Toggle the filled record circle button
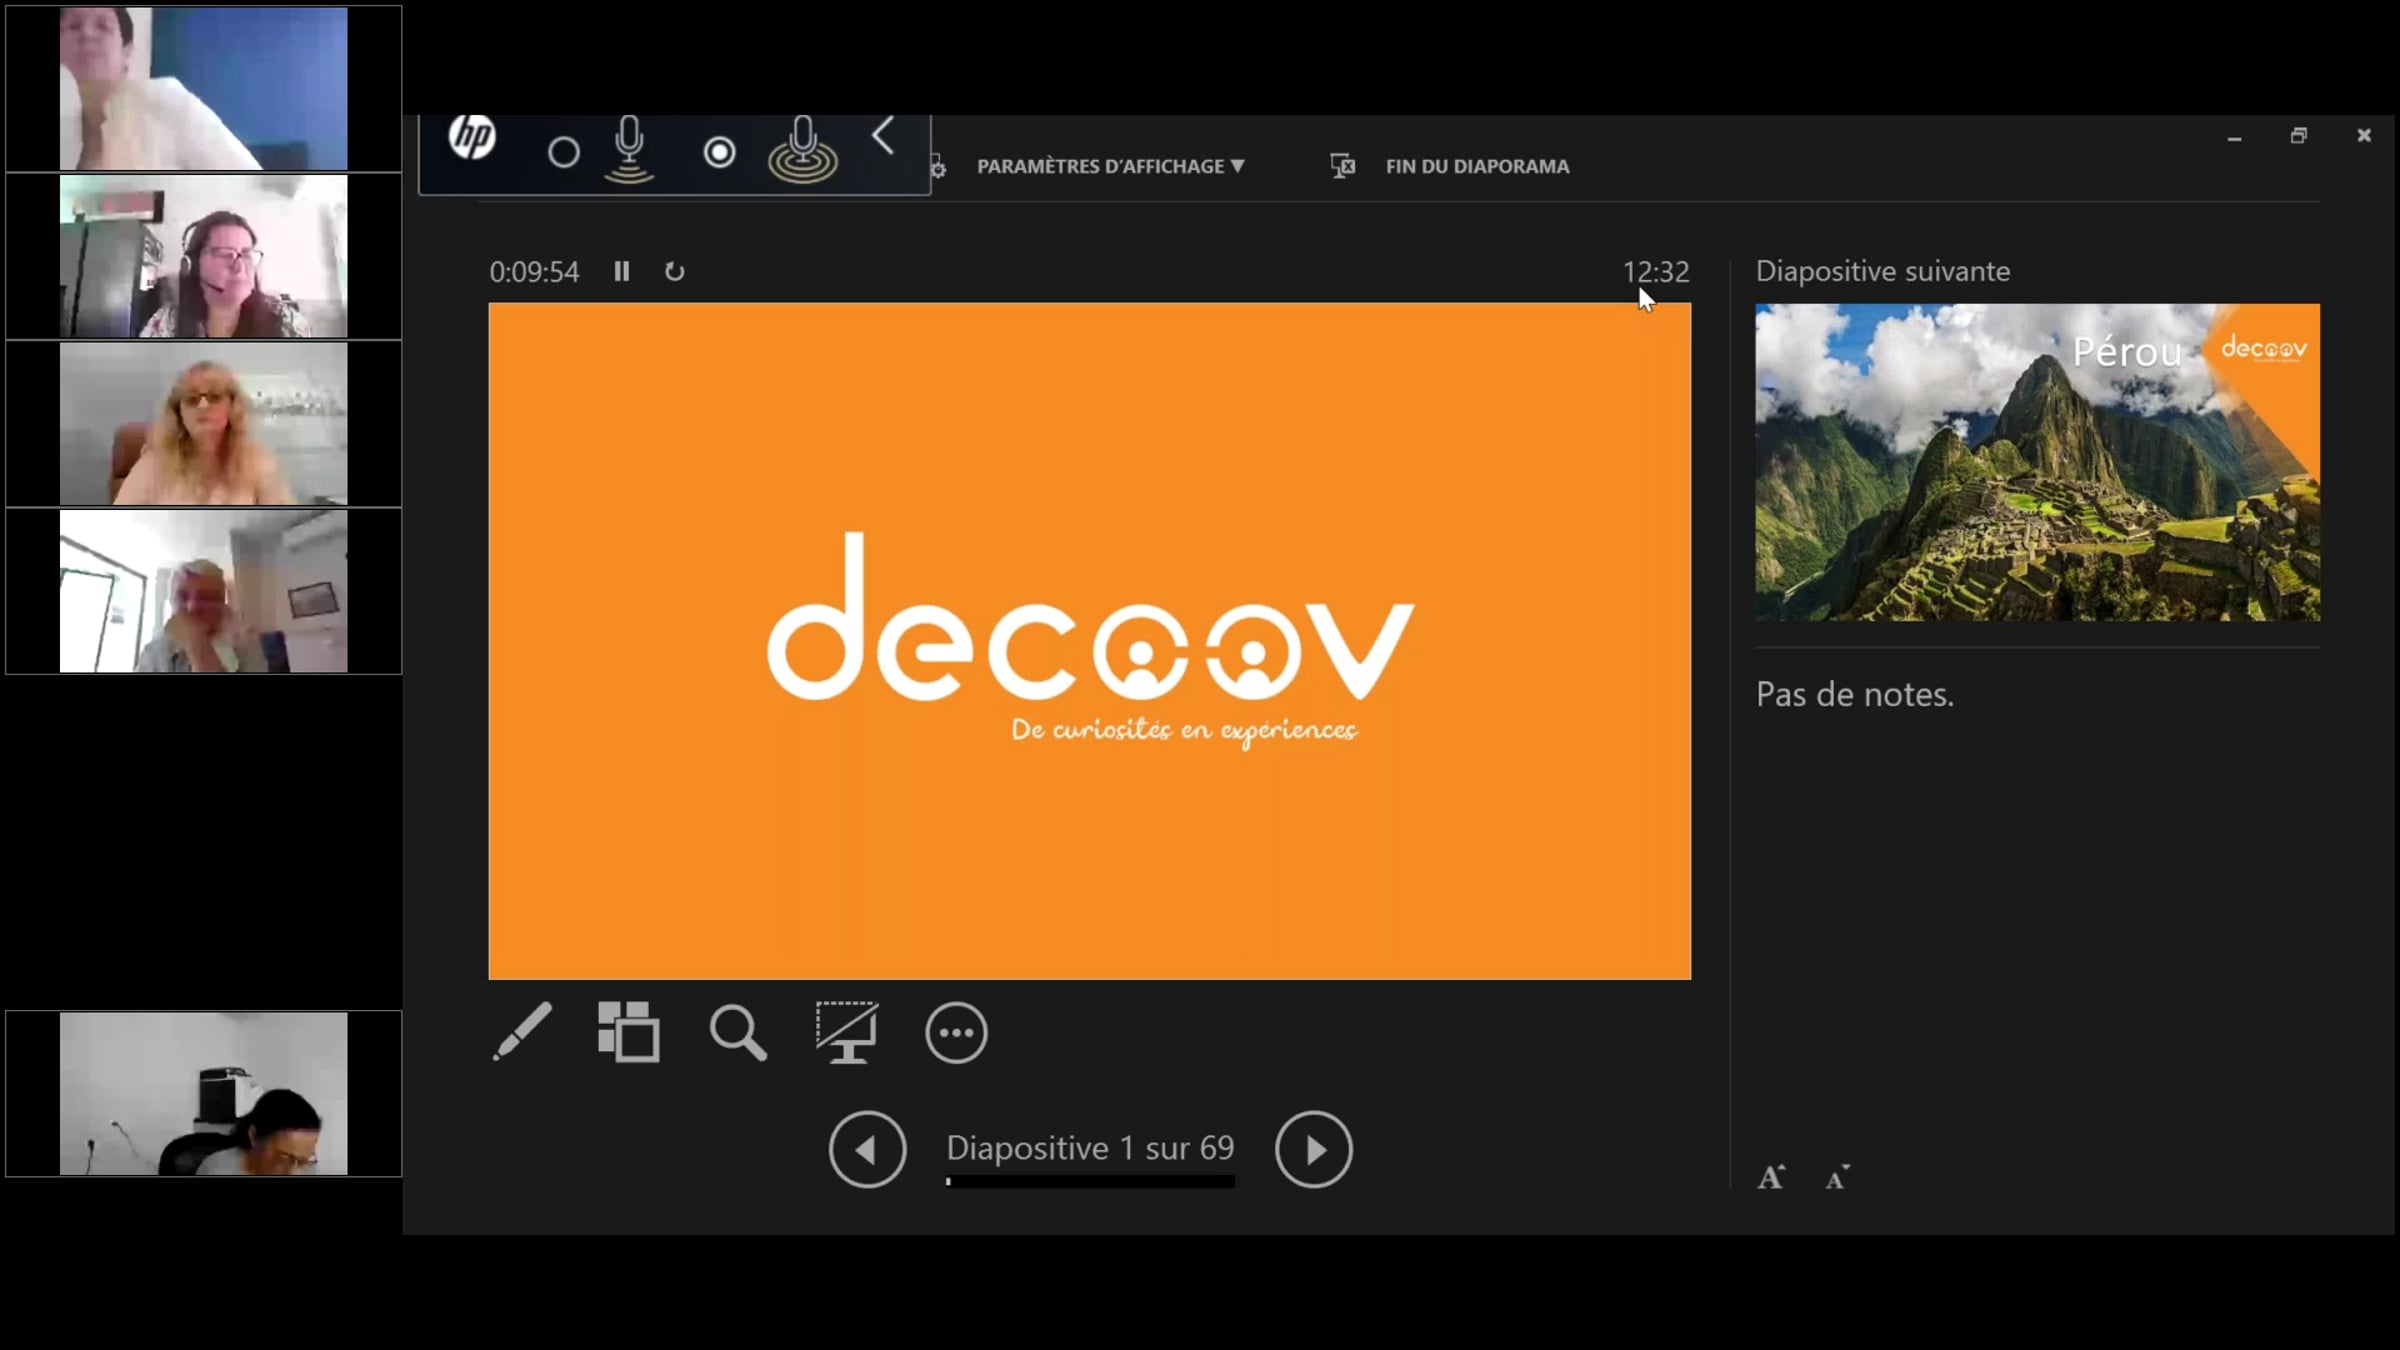This screenshot has width=2400, height=1350. coord(719,152)
